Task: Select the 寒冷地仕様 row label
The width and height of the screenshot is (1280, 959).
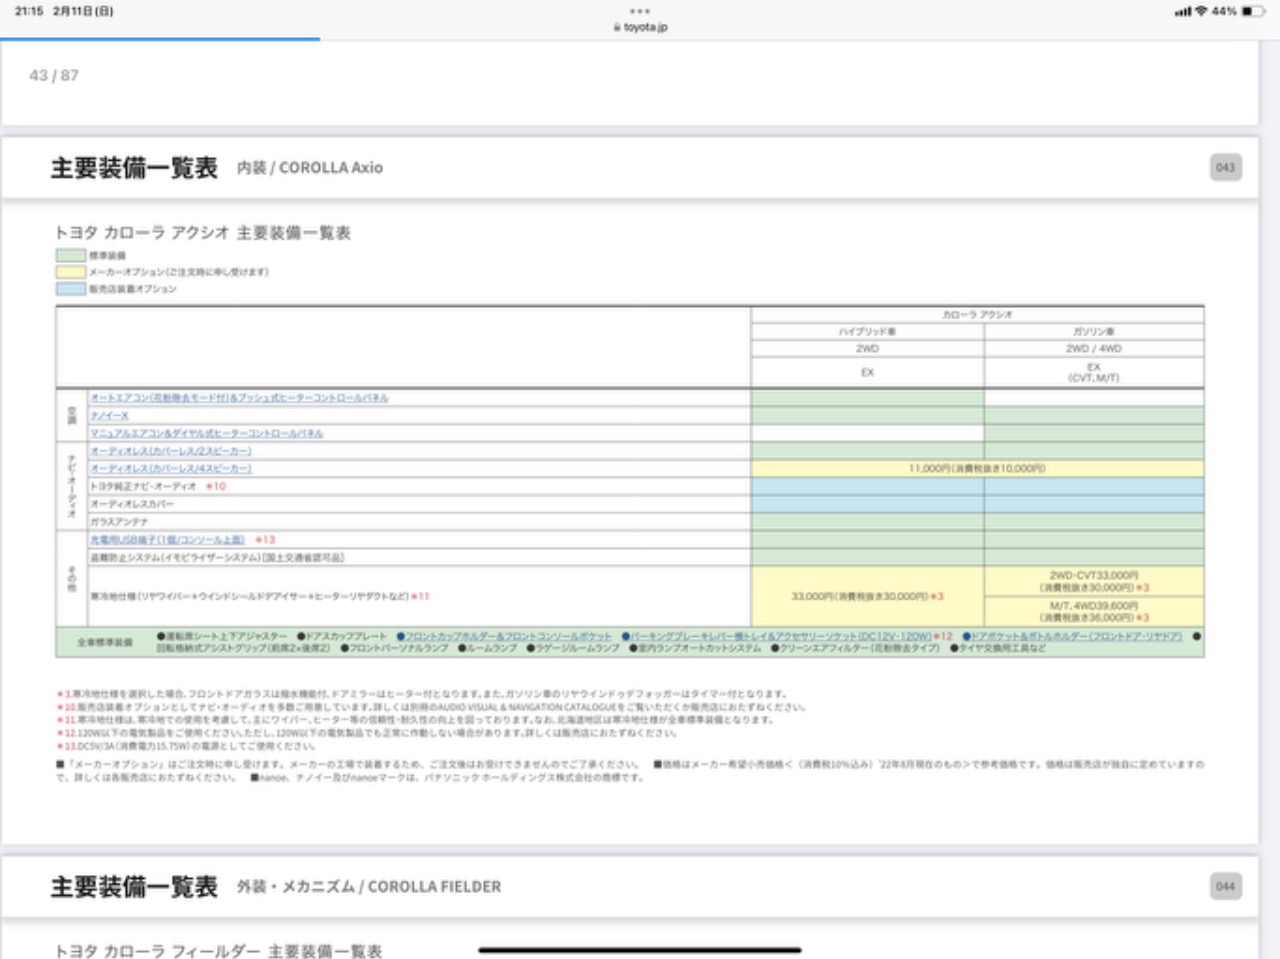Action: [x=249, y=596]
